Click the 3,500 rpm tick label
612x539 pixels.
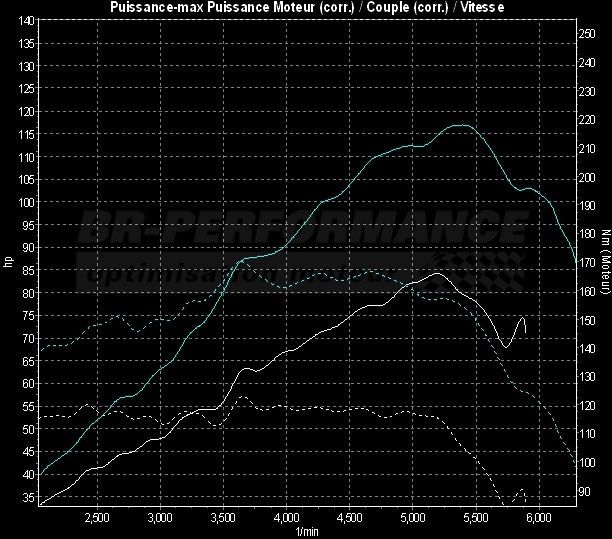click(224, 518)
